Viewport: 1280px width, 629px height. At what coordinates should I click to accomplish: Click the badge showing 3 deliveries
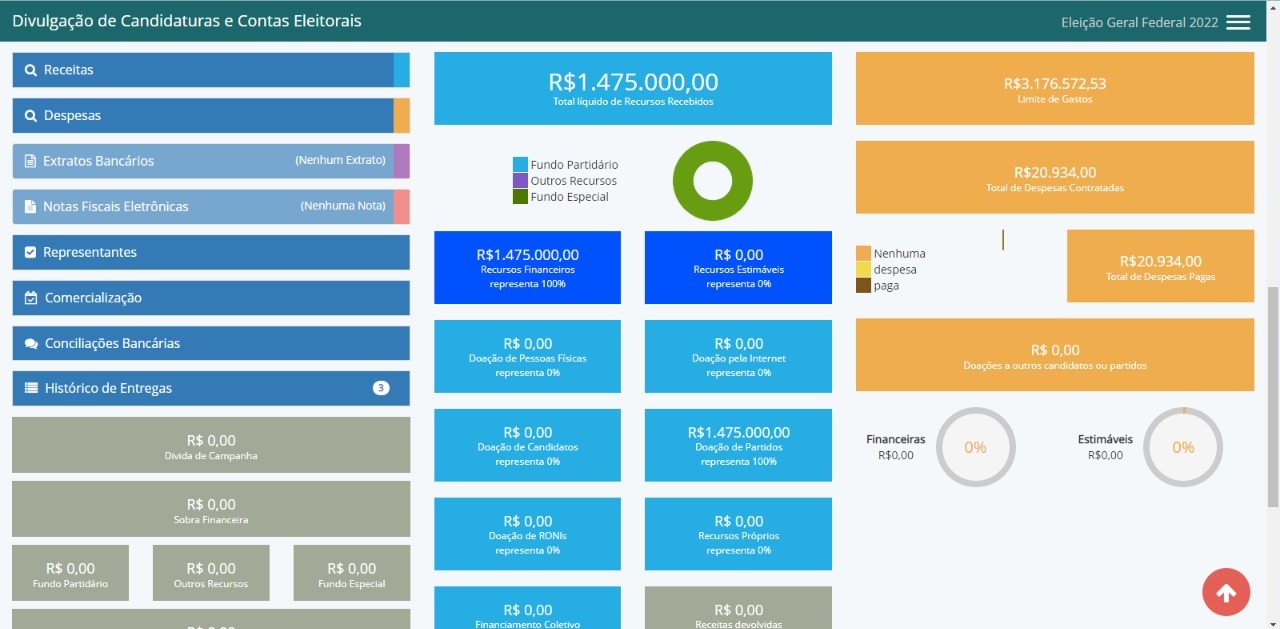point(381,388)
